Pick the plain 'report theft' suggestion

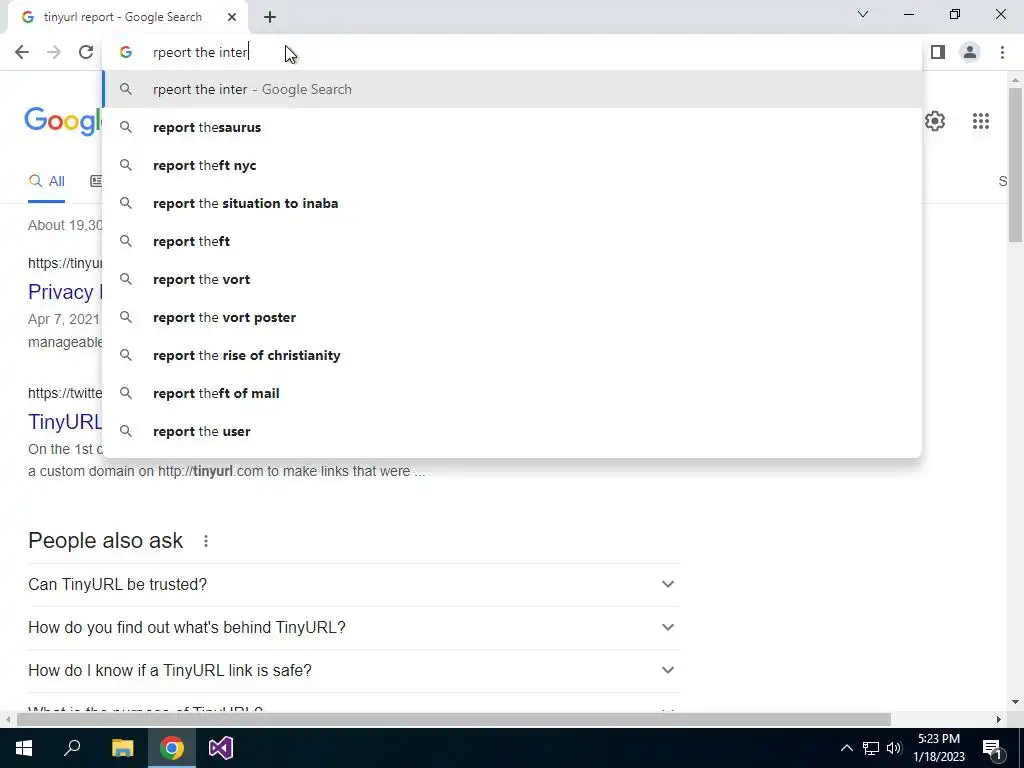513,241
